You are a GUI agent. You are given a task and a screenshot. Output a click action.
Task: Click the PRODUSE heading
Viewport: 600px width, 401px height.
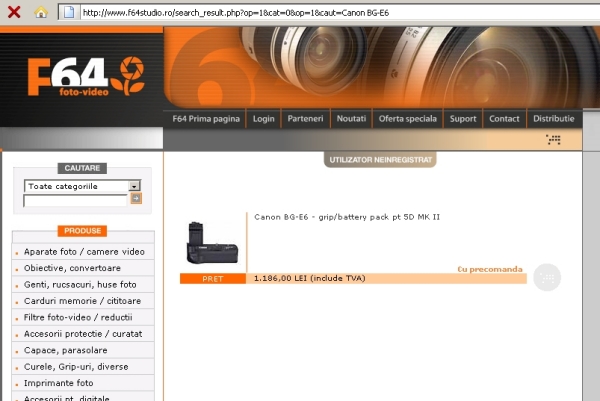[83, 231]
